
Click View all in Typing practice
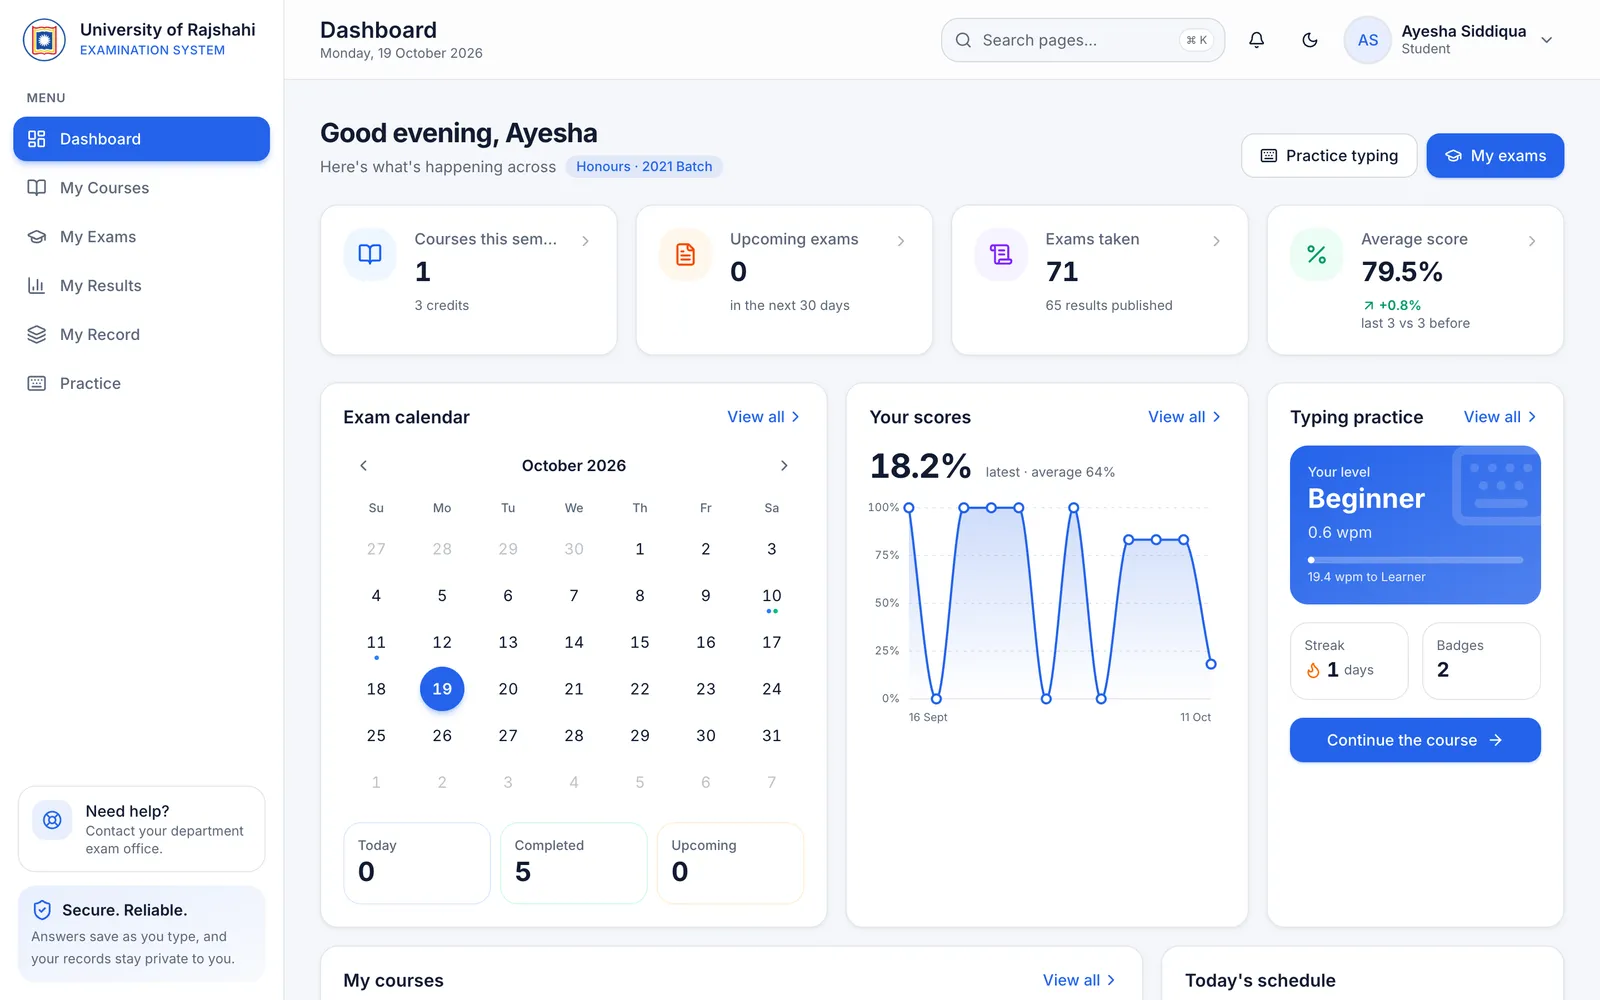[1501, 417]
